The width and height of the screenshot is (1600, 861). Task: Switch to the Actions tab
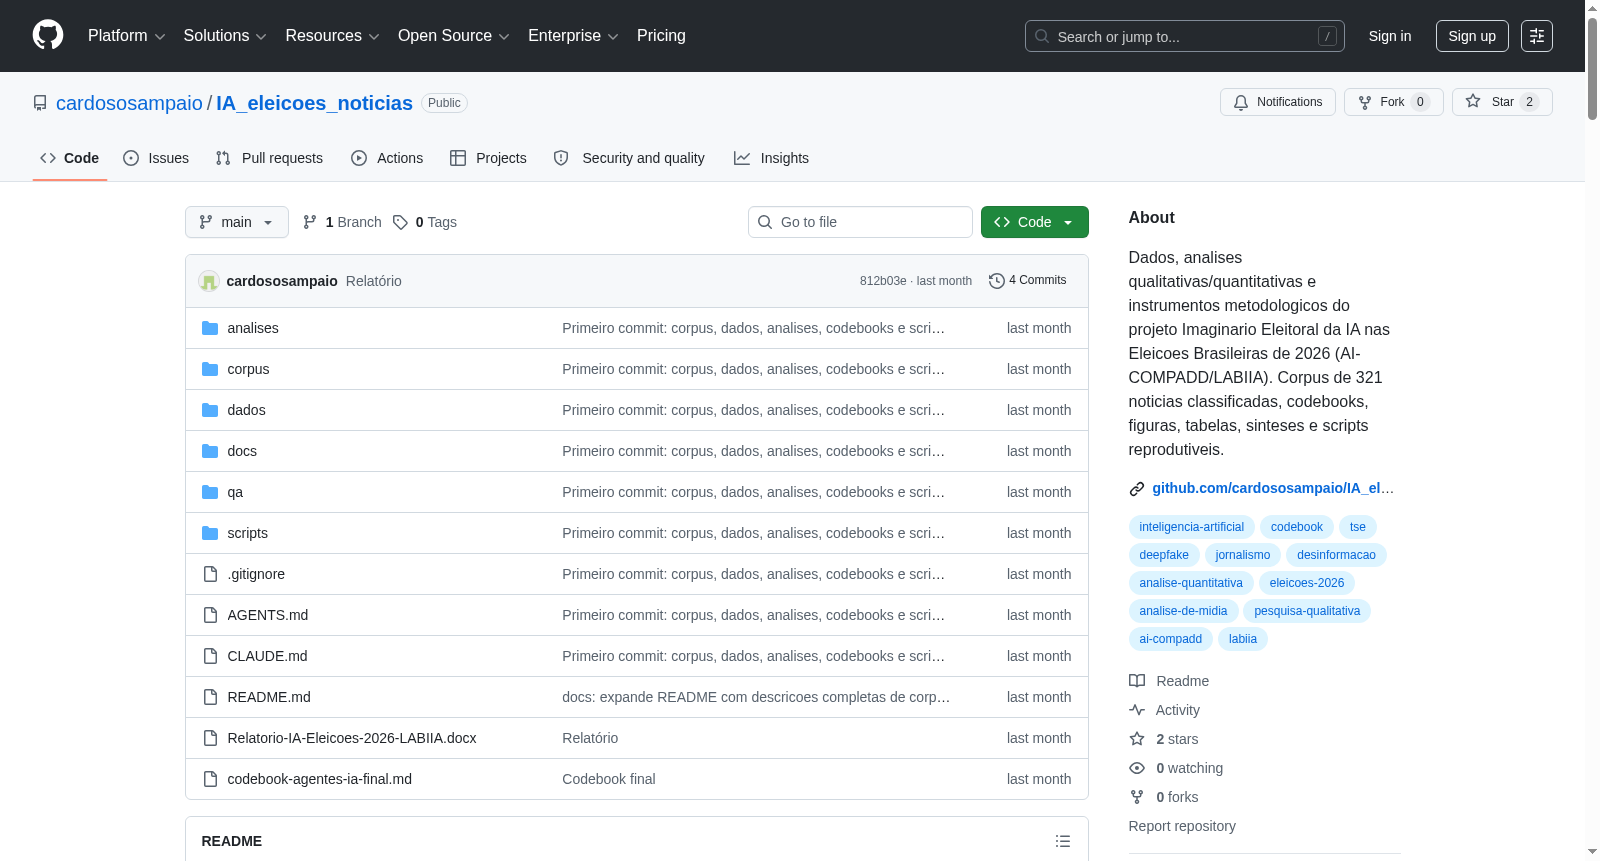tap(387, 158)
